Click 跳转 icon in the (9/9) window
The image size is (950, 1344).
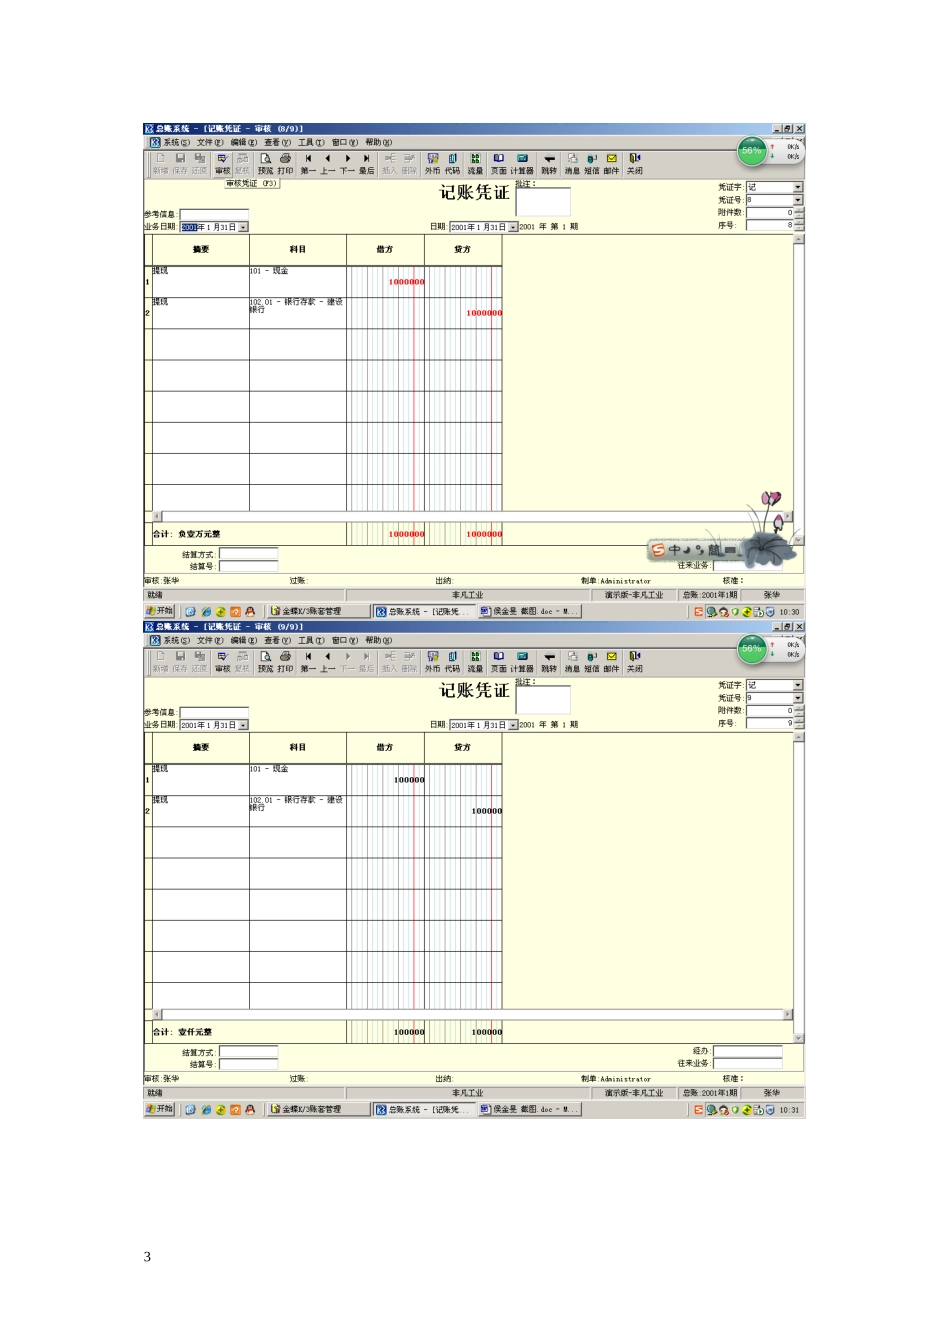pos(549,662)
